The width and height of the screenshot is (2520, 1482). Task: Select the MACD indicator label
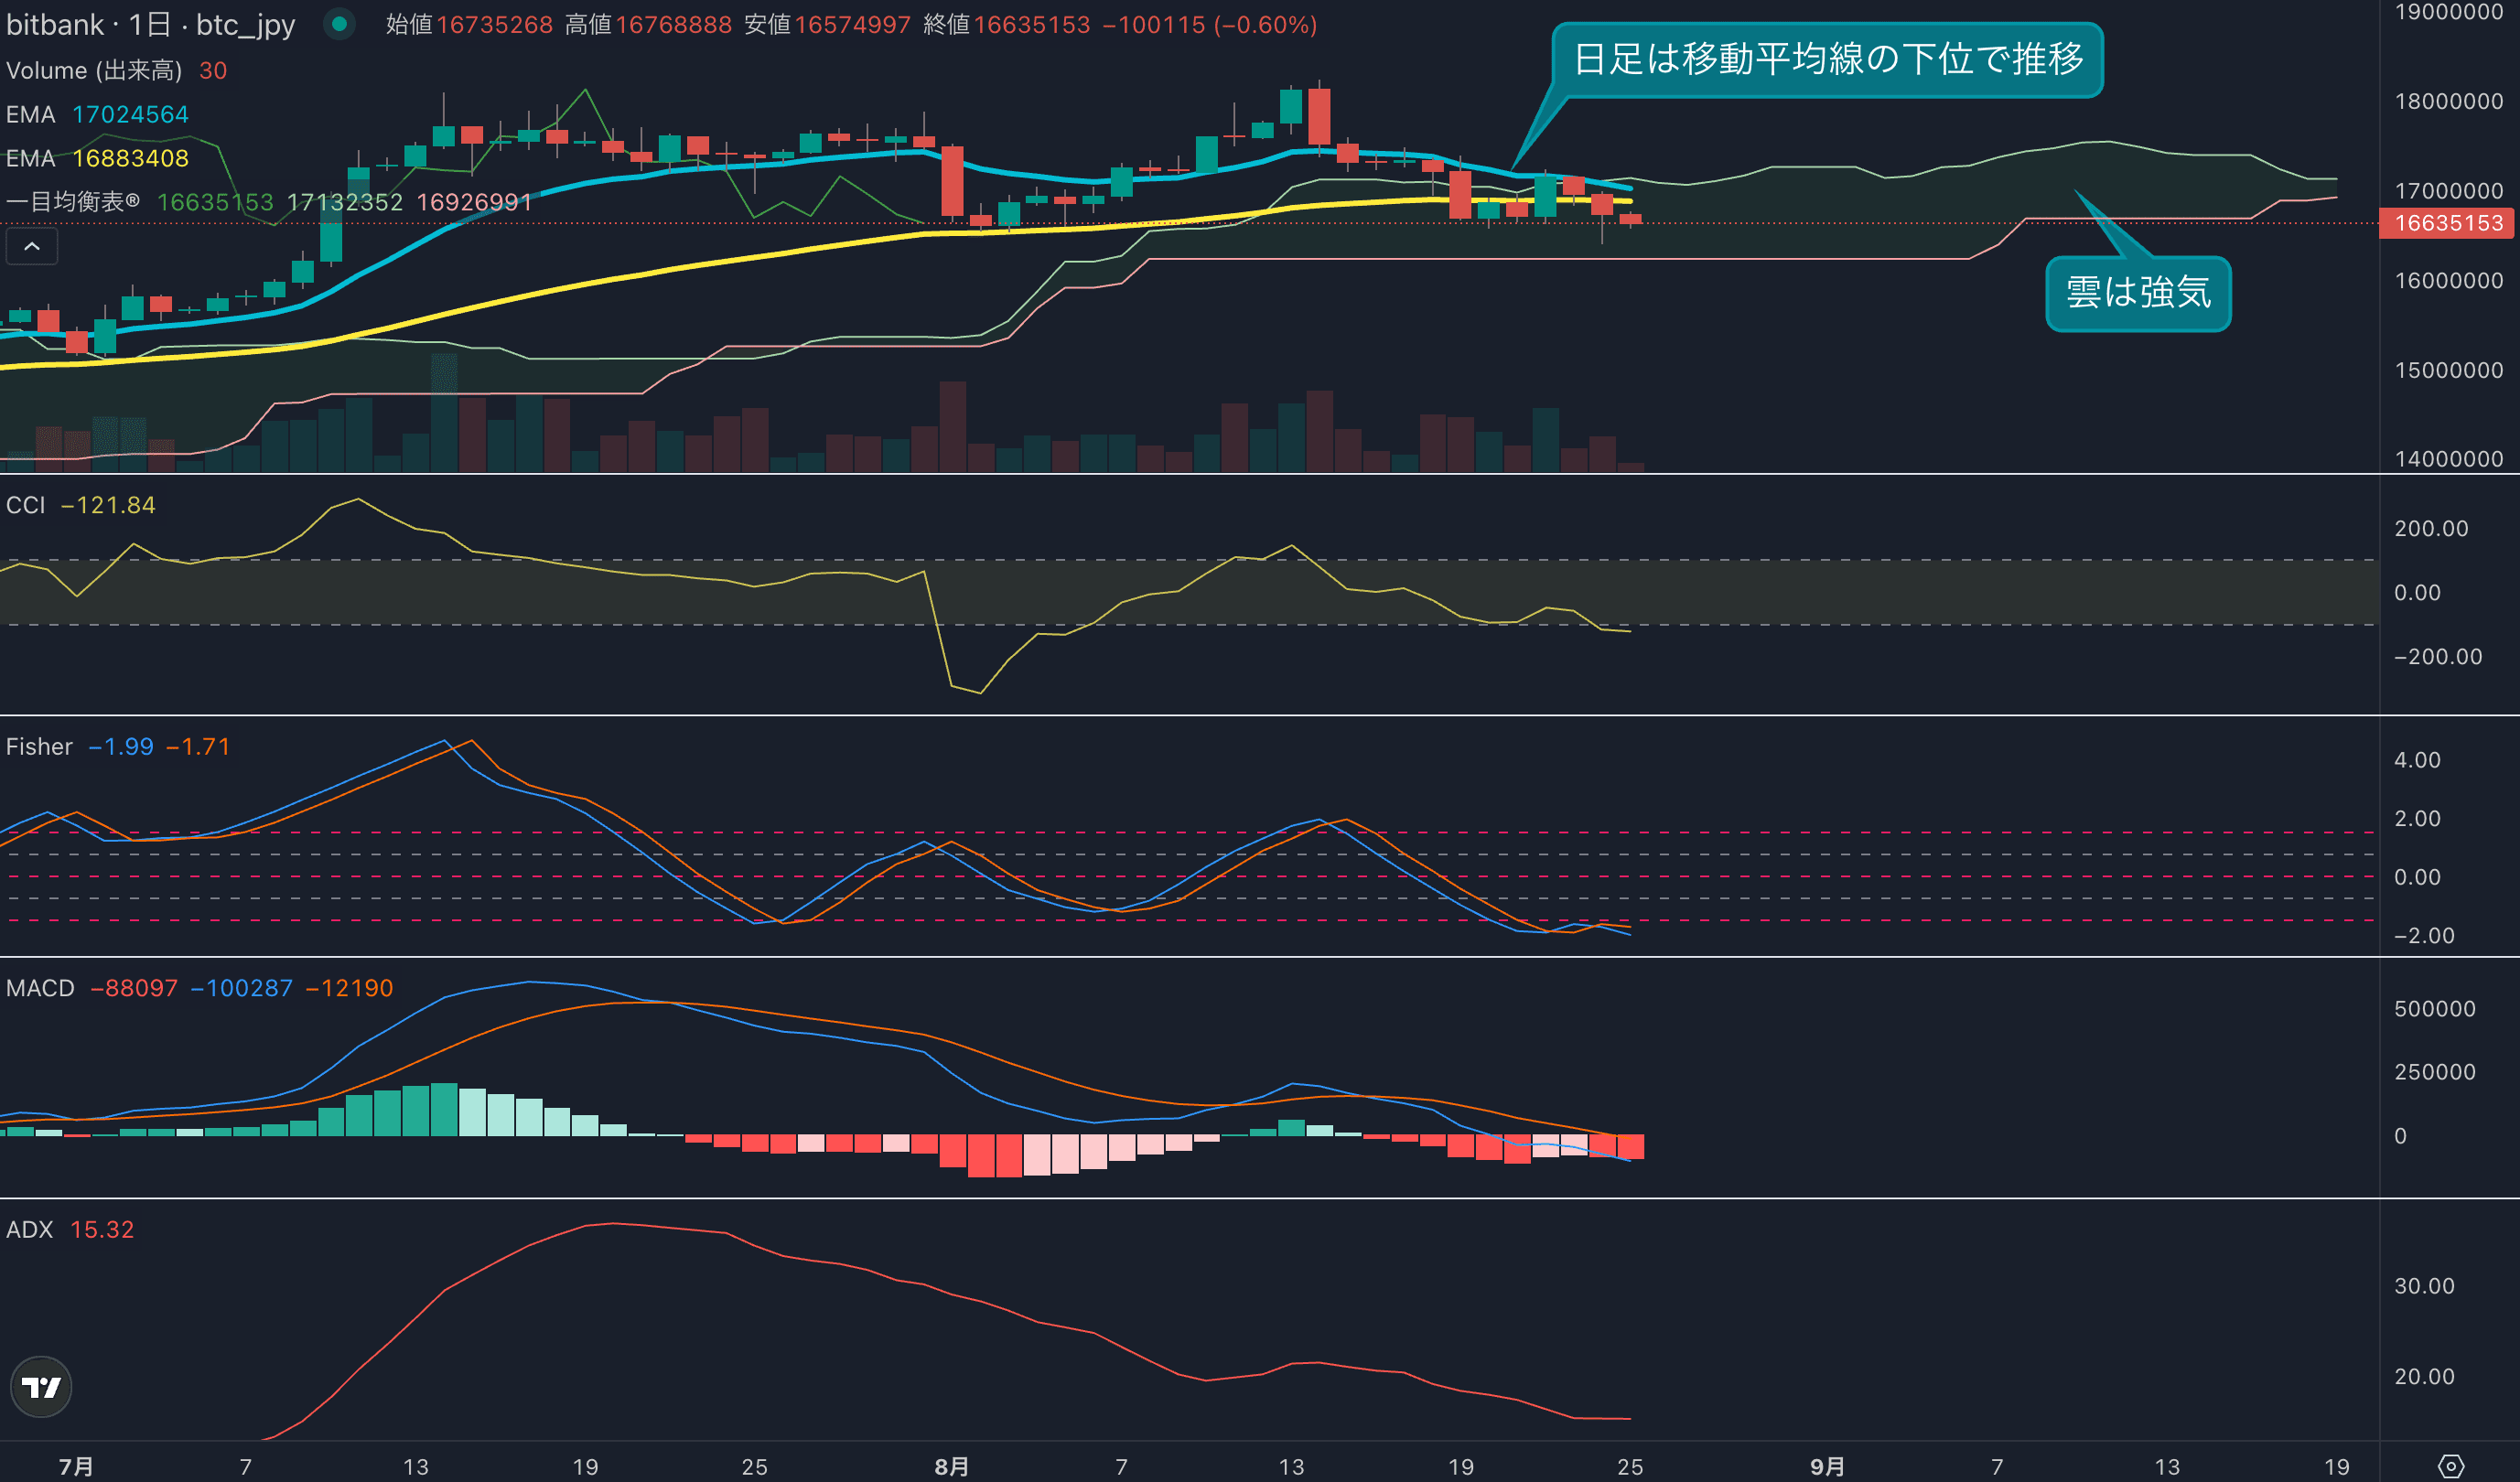tap(40, 988)
